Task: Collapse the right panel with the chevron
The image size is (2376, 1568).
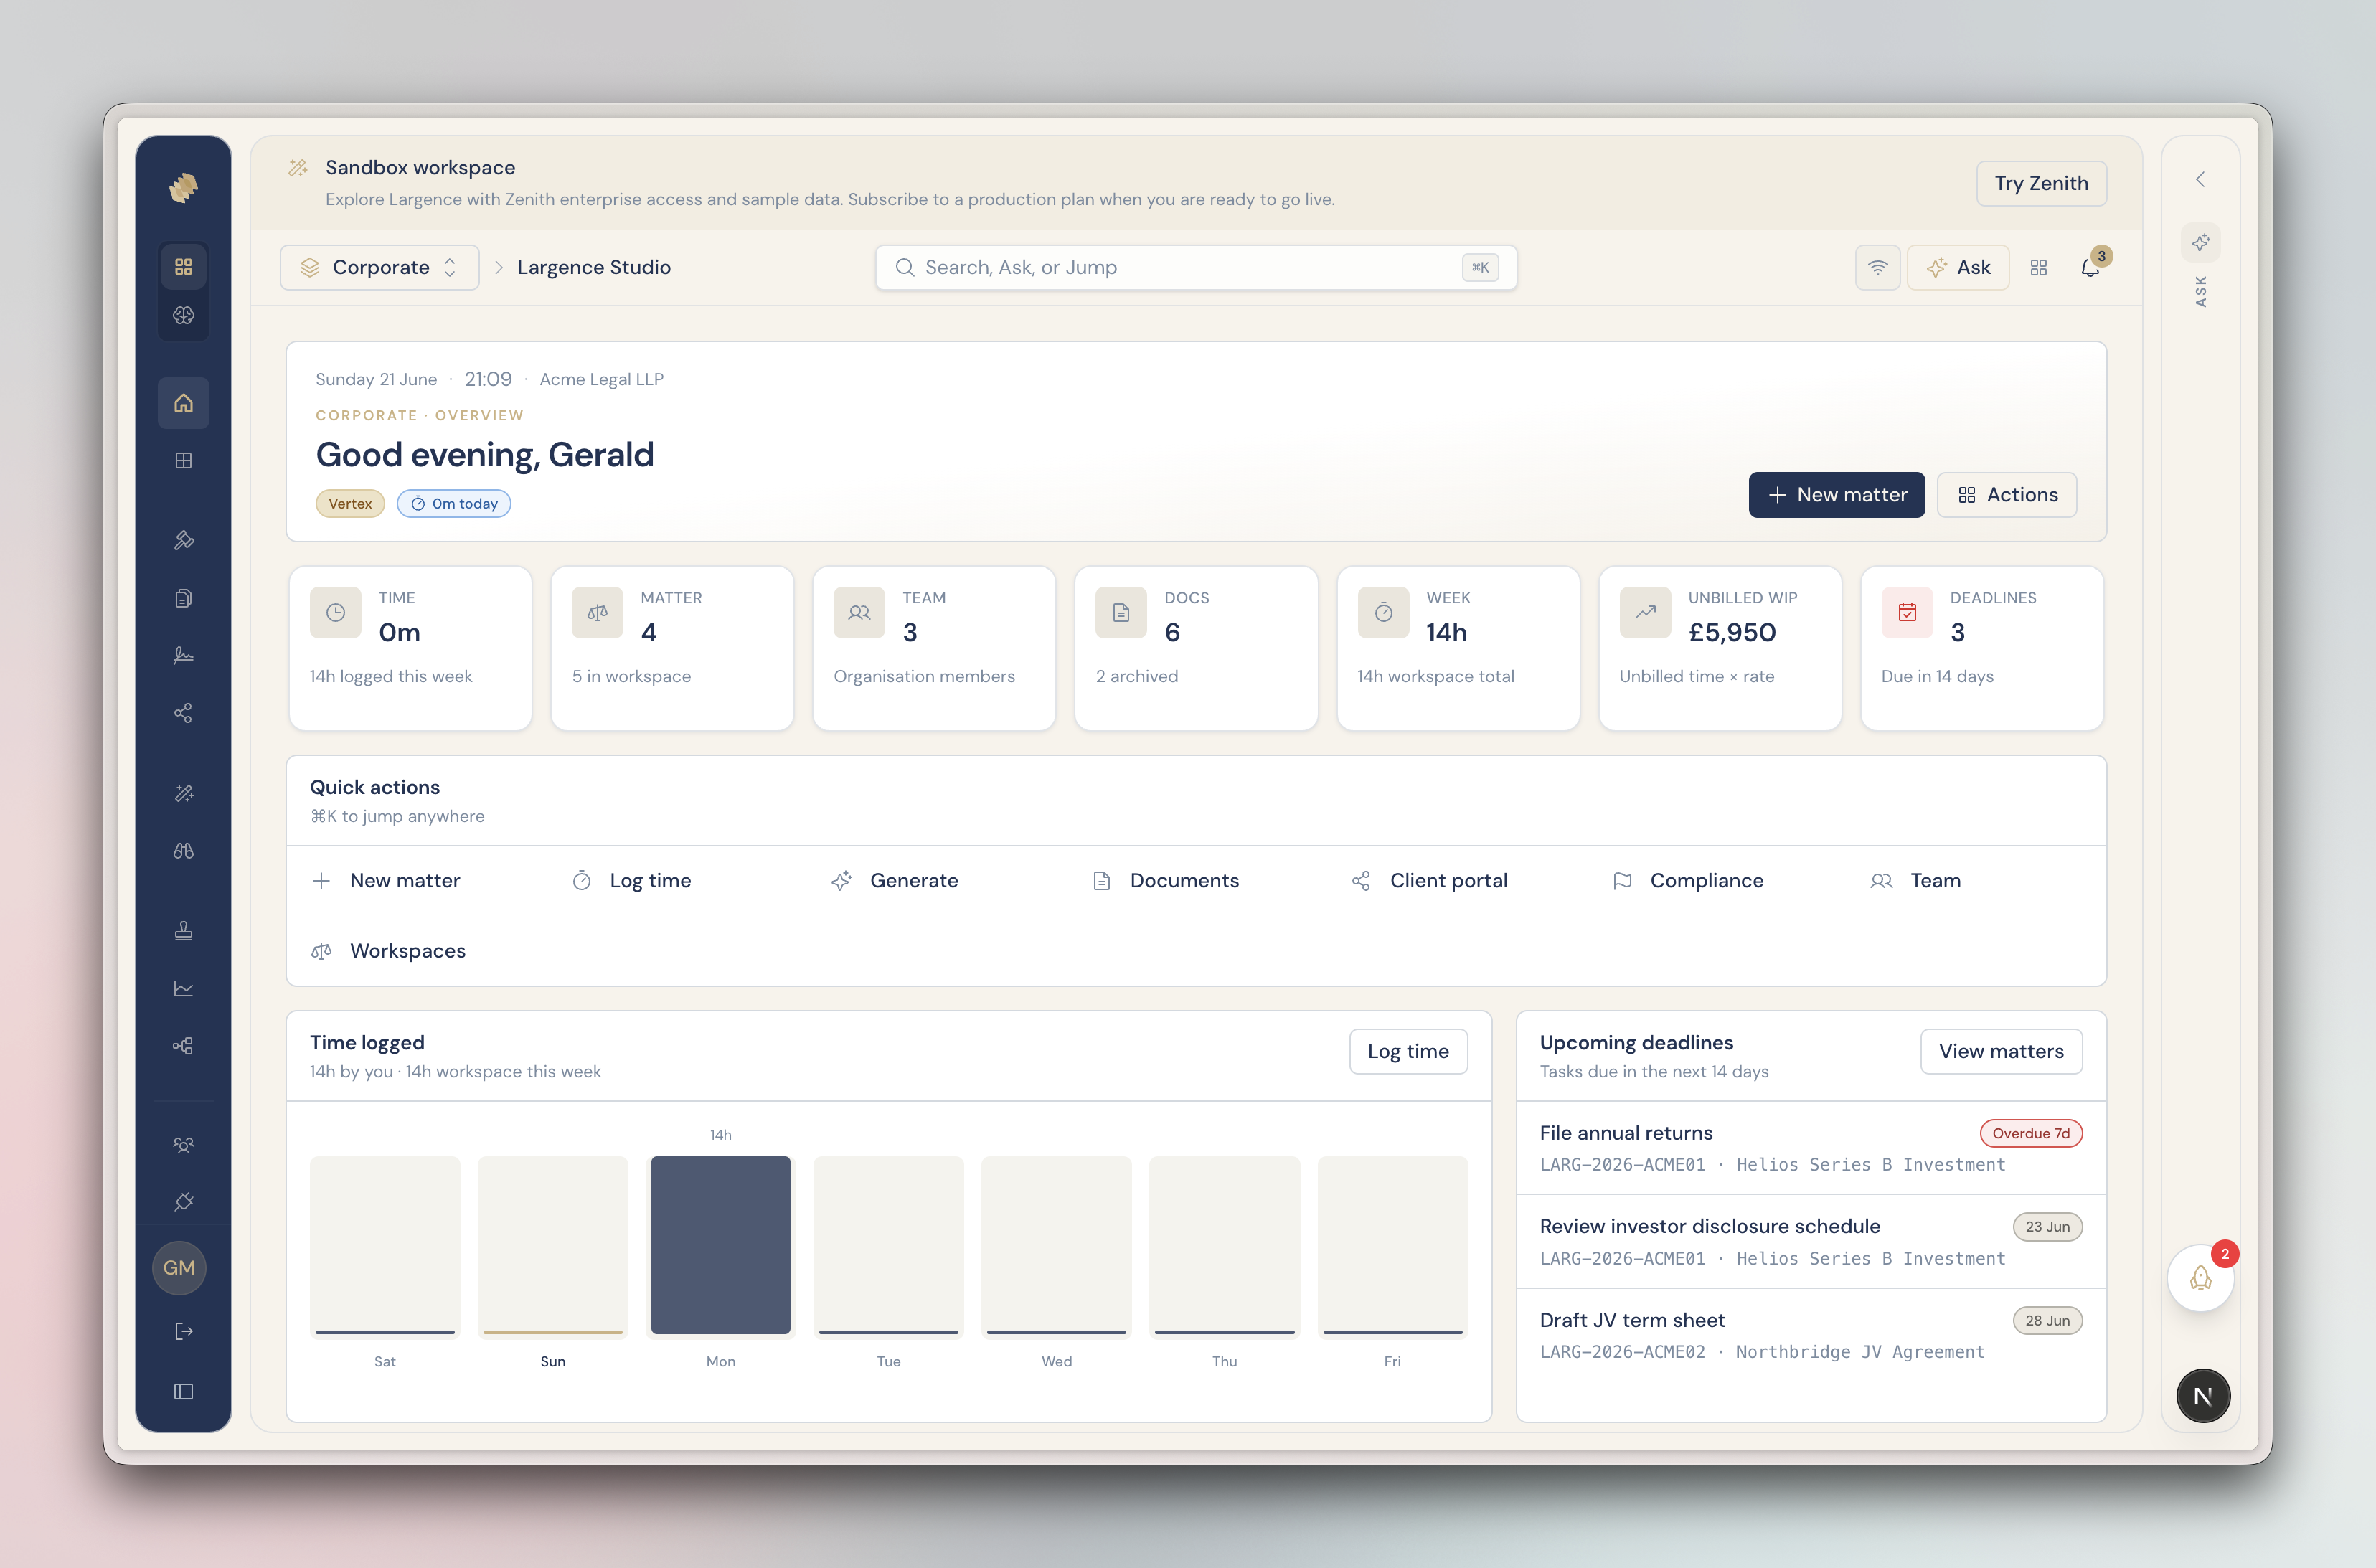Action: pyautogui.click(x=2200, y=180)
